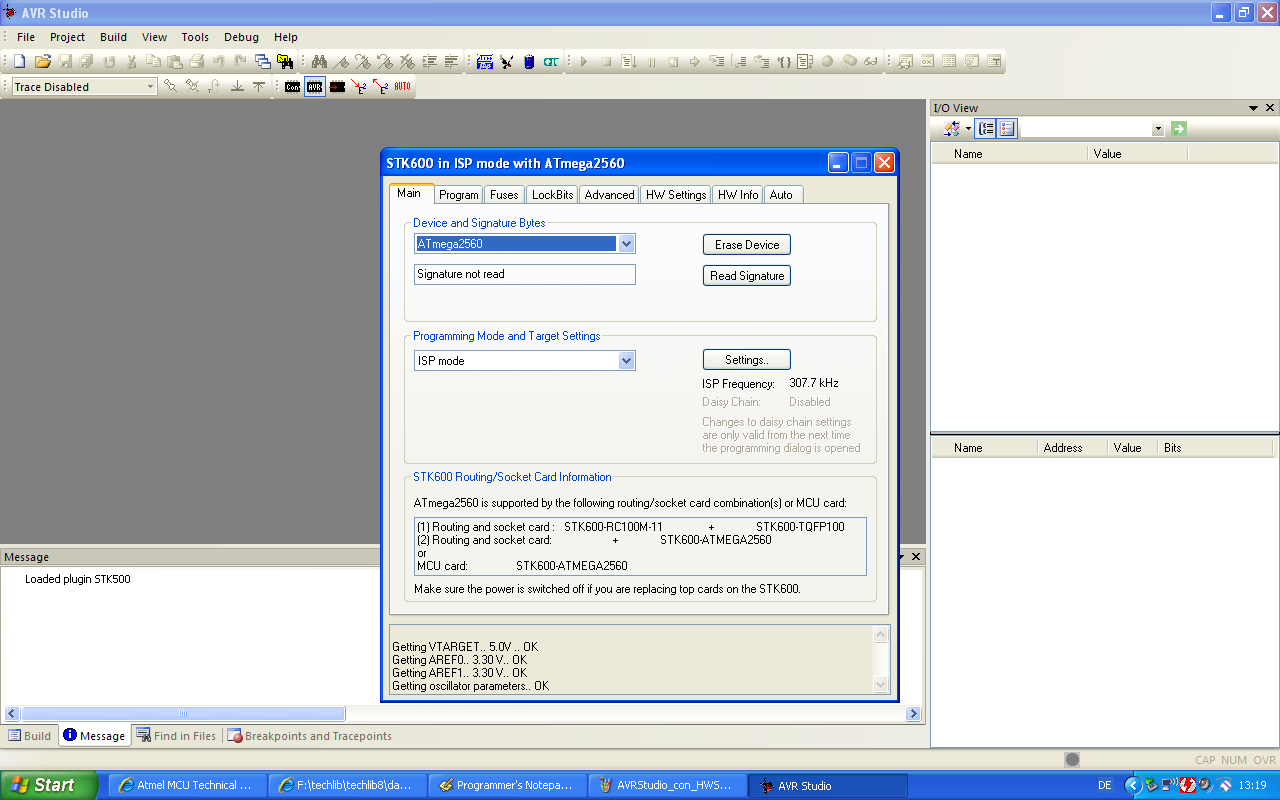Viewport: 1280px width, 800px height.
Task: Click the 'Con' connect chip icon
Action: tap(292, 87)
